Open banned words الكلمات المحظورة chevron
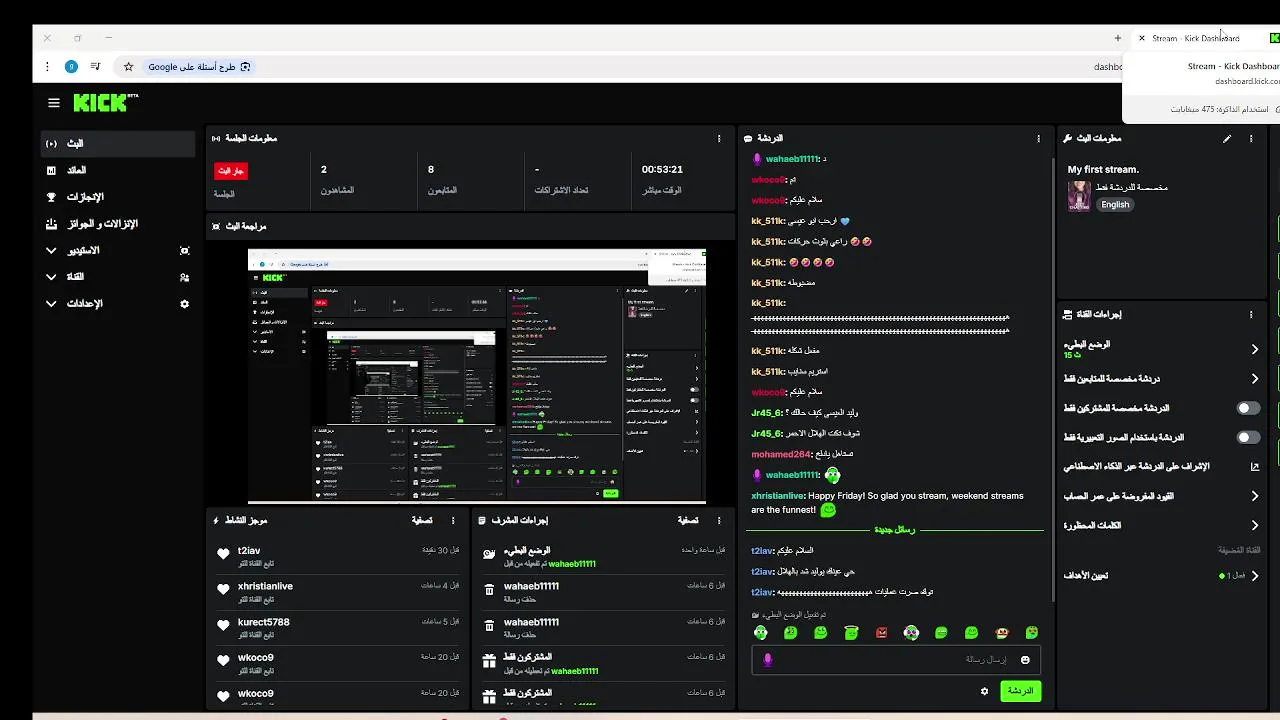1280x720 pixels. pyautogui.click(x=1255, y=525)
